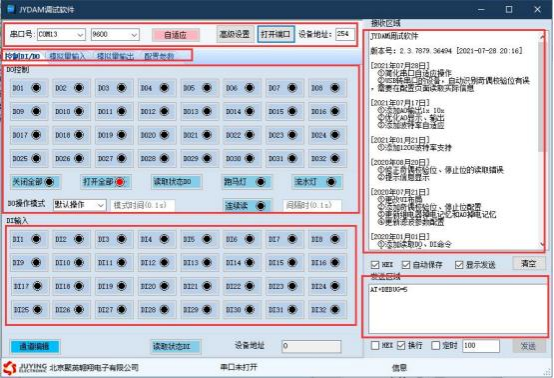Click the 设备地址 254 input field

(x=345, y=34)
